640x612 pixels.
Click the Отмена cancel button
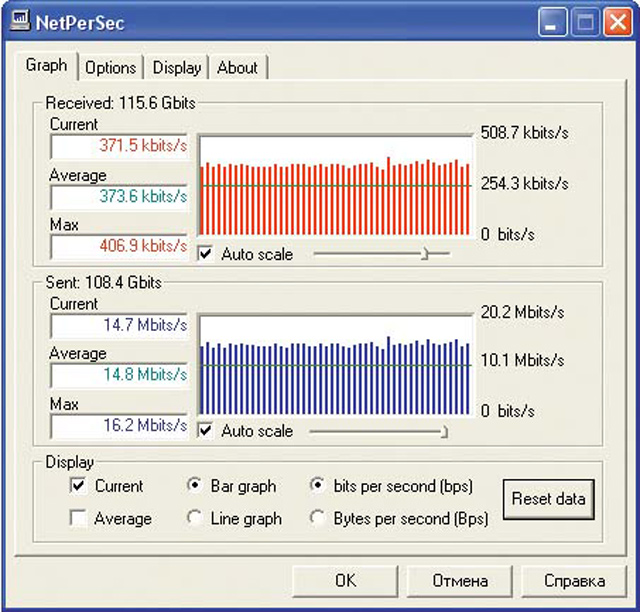460,581
